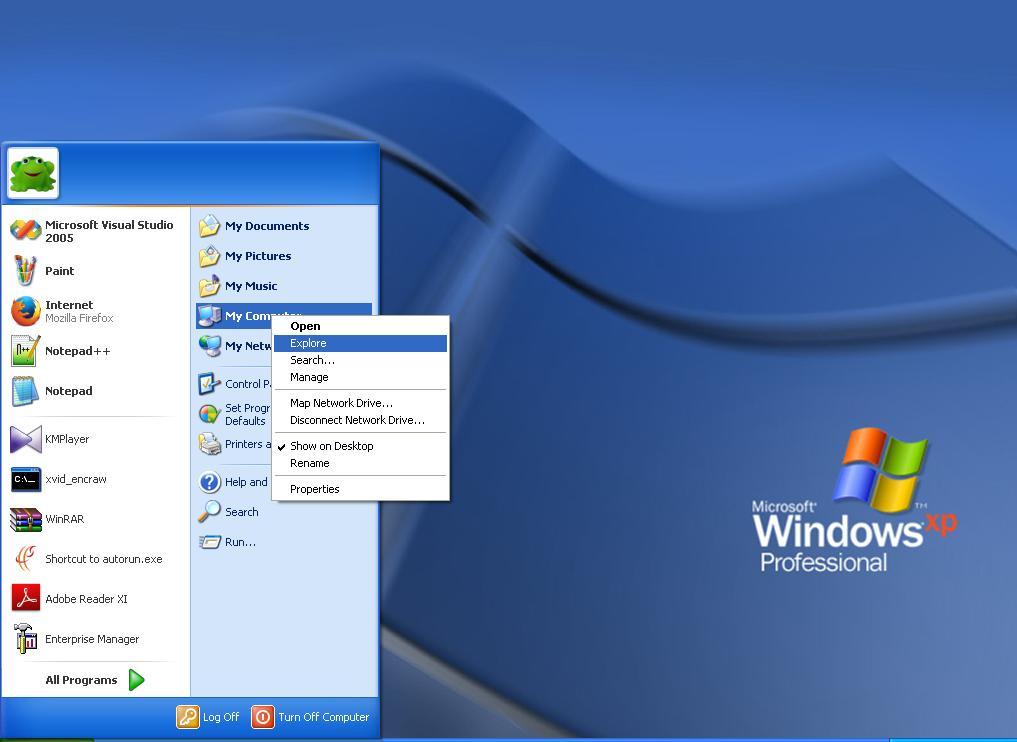Viewport: 1017px width, 742px height.
Task: Click the WinRAR program name
Action: (x=65, y=519)
